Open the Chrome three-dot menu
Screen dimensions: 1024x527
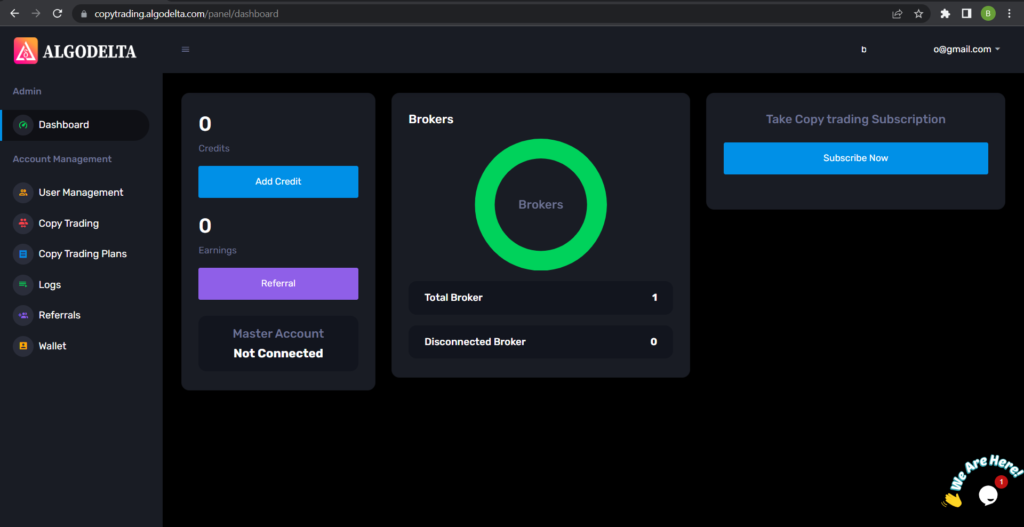click(x=1009, y=14)
